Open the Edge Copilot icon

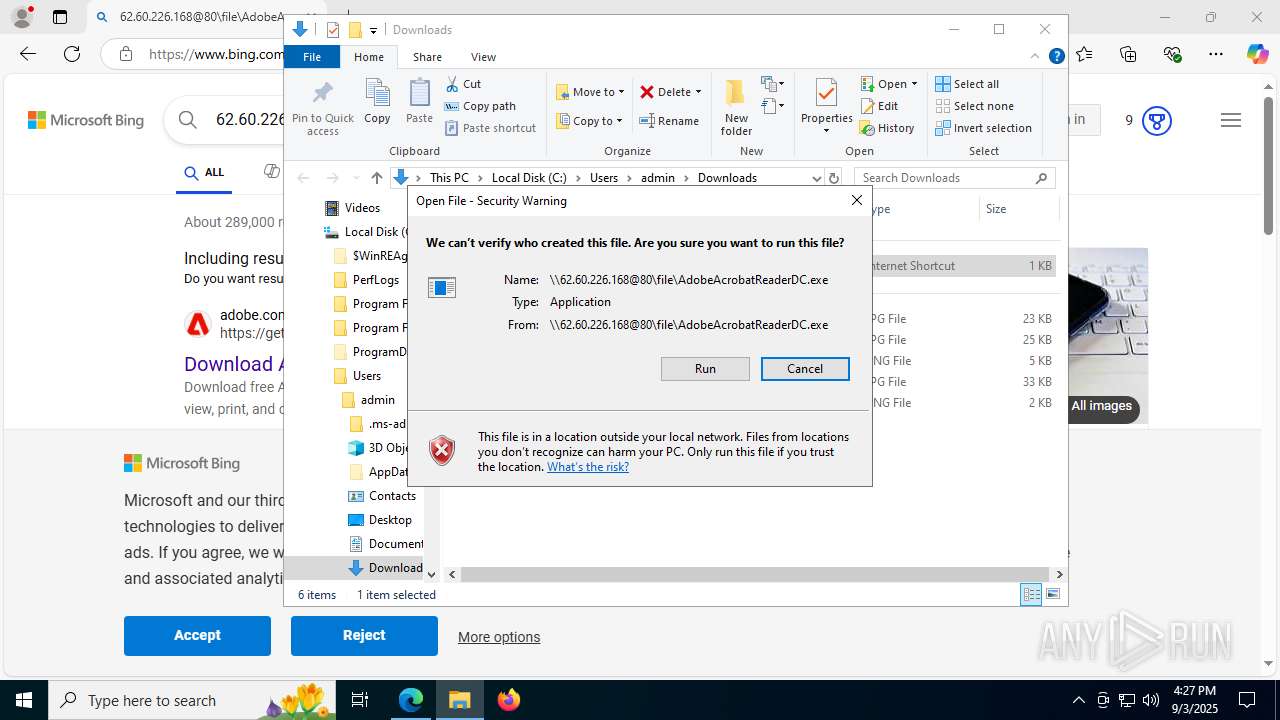[1257, 54]
